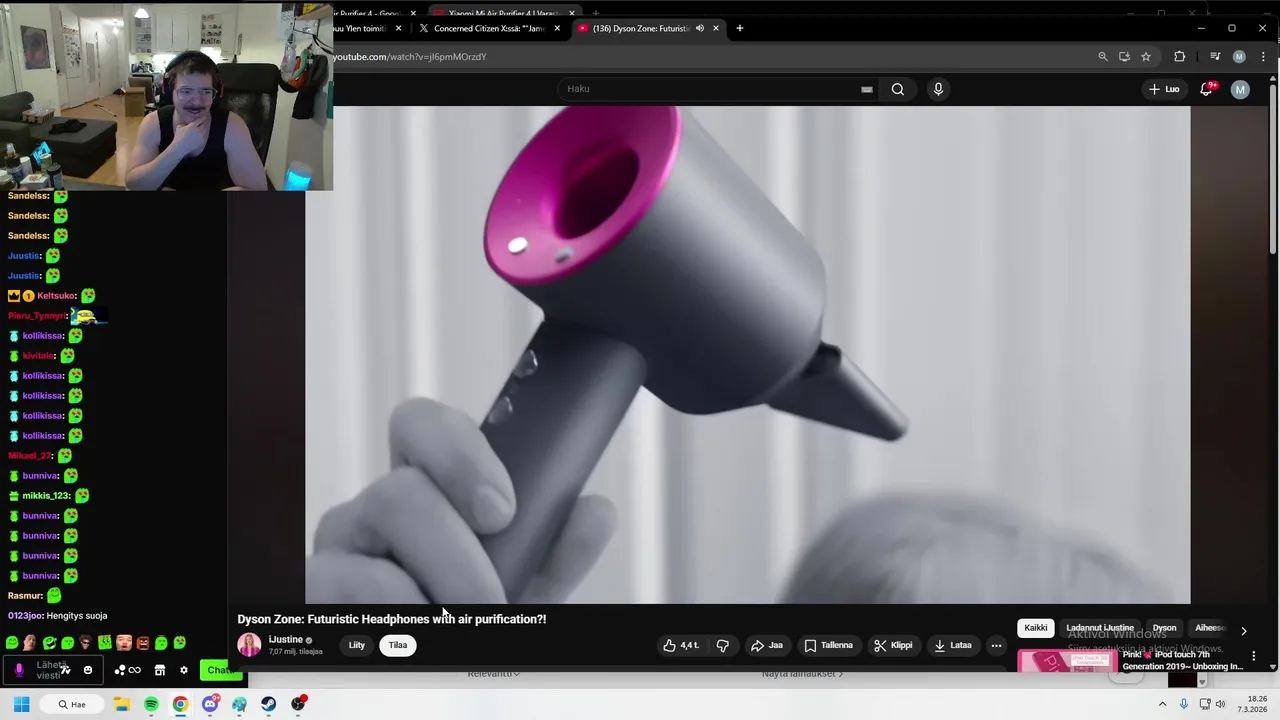Save video with Tallenna button

pos(829,645)
